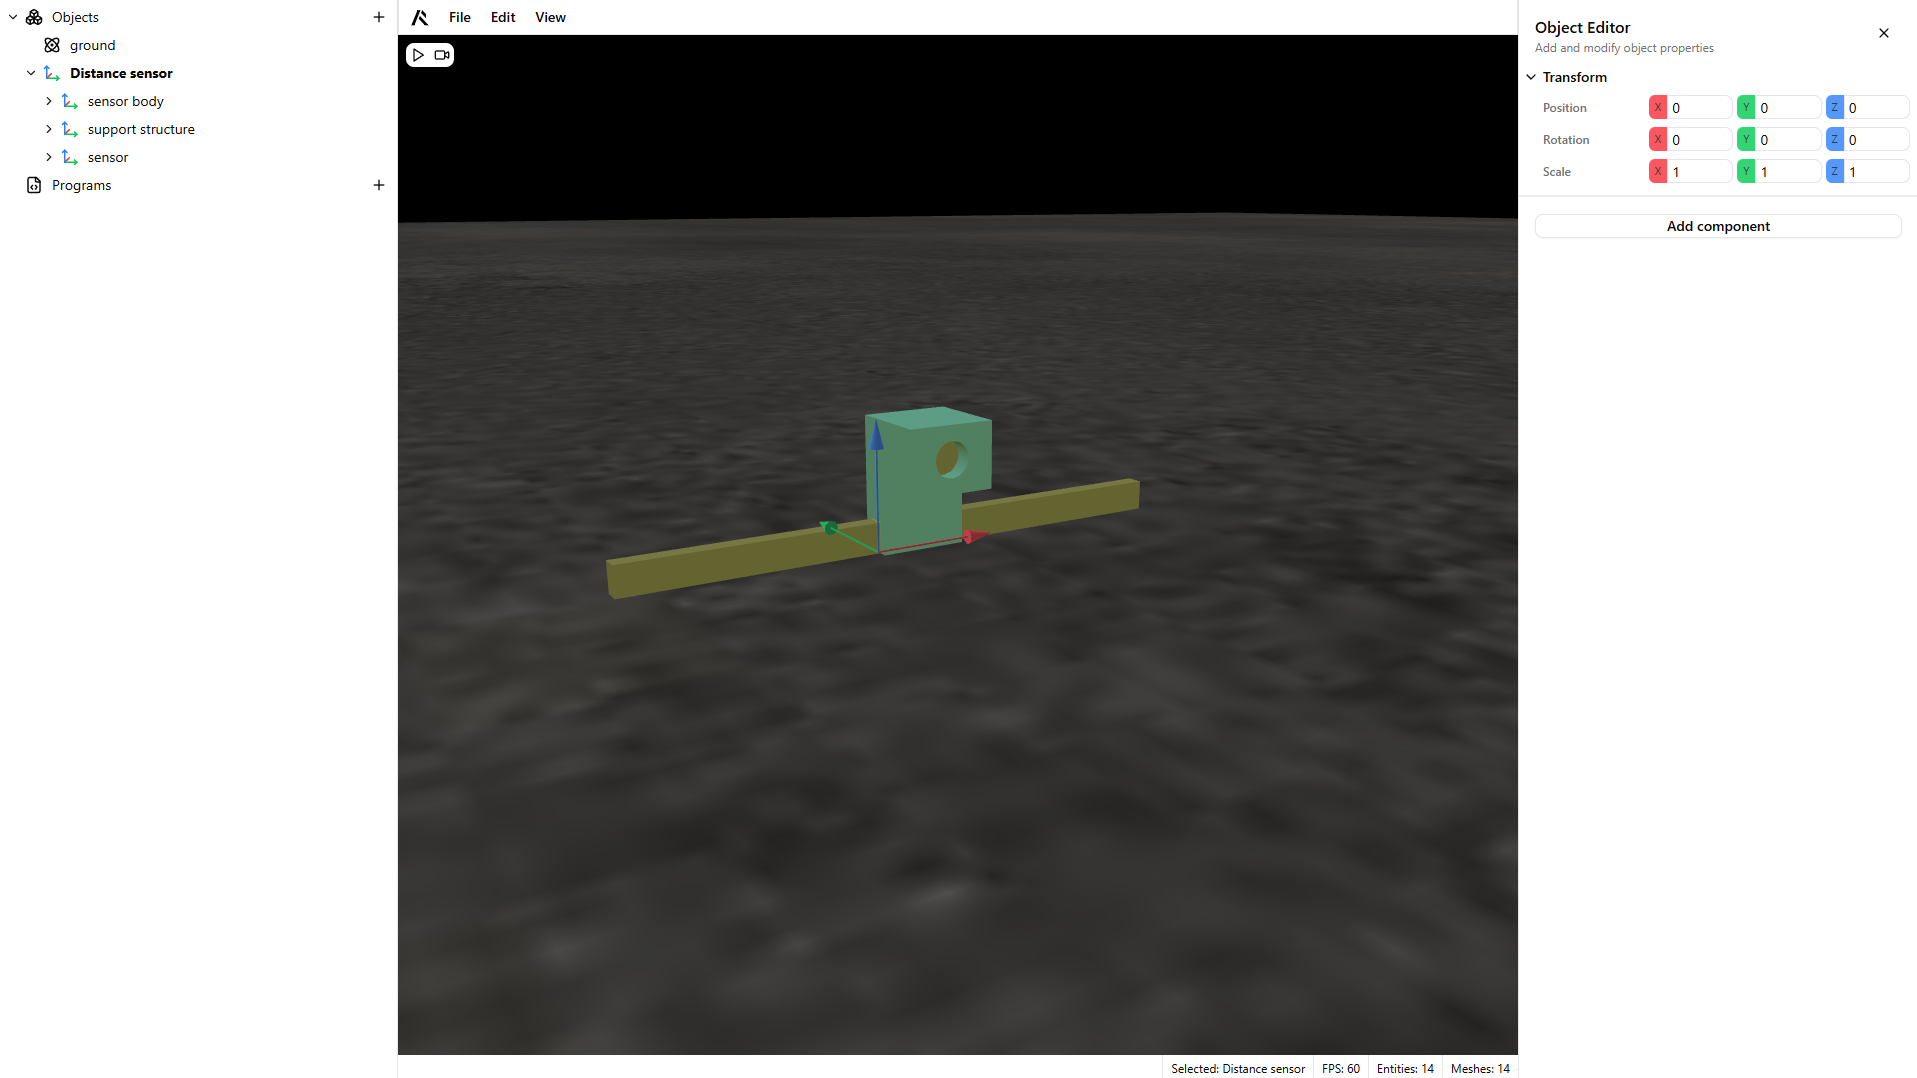Screen dimensions: 1917x1078
Task: Select the sensor tree item
Action: tap(108, 157)
